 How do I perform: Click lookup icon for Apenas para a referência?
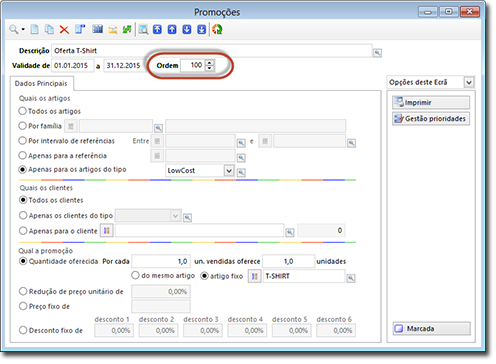click(241, 158)
